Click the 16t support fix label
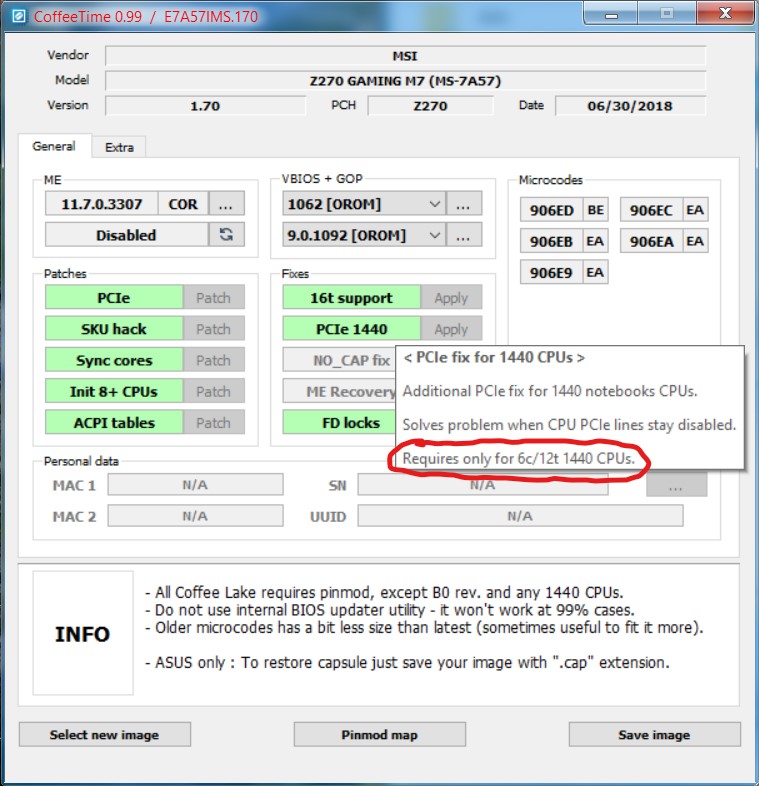759x786 pixels. pyautogui.click(x=351, y=298)
